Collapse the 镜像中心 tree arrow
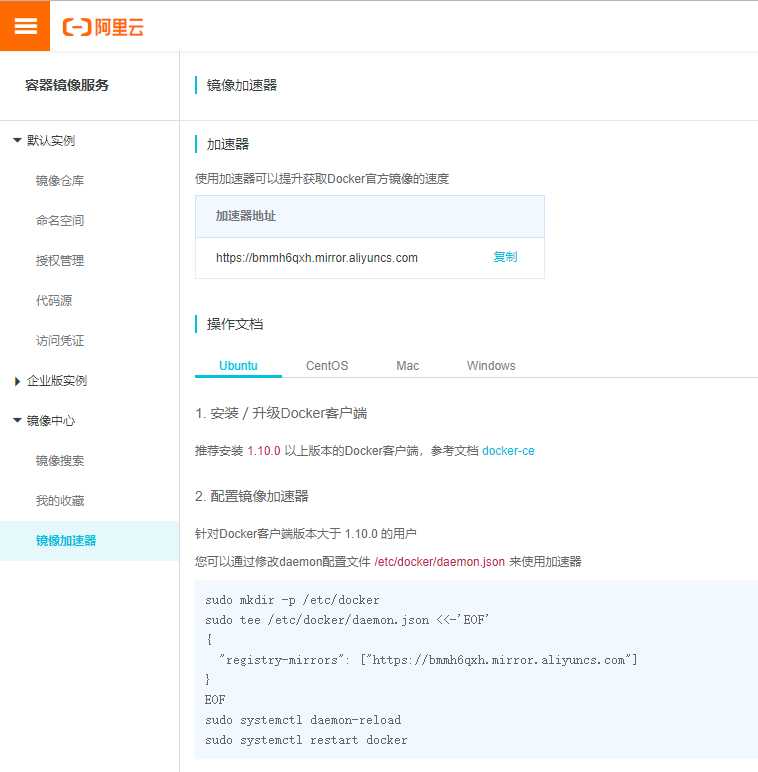758x772 pixels. pyautogui.click(x=17, y=420)
